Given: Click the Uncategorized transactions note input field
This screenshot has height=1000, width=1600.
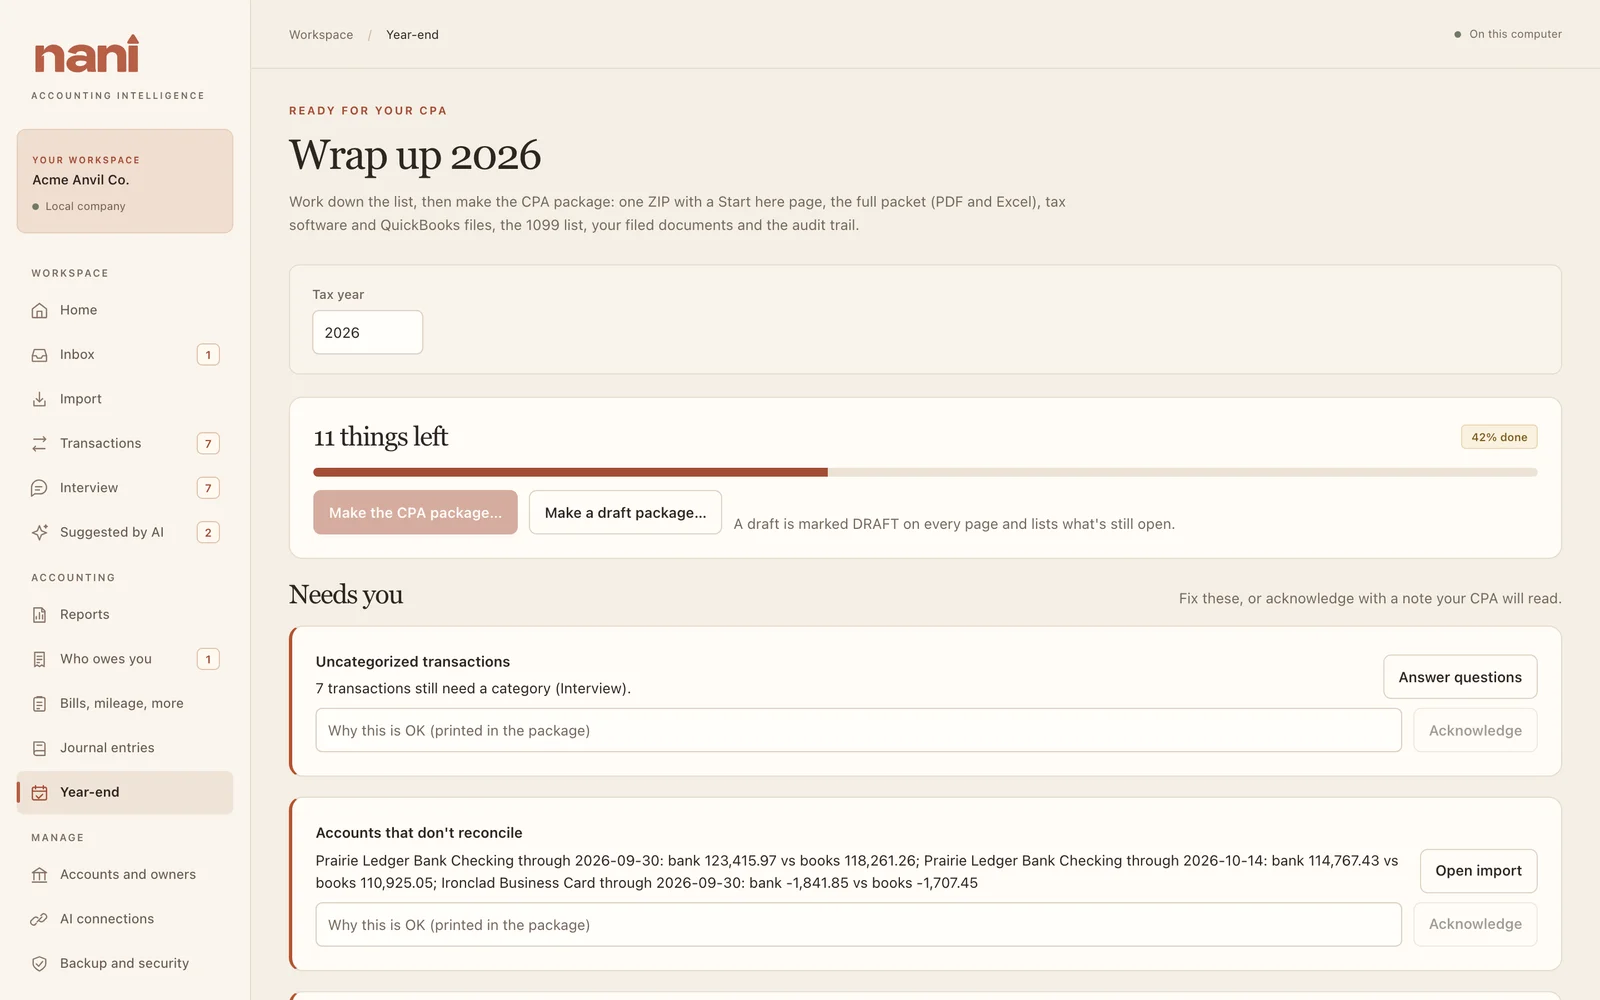Looking at the screenshot, I should [x=858, y=730].
